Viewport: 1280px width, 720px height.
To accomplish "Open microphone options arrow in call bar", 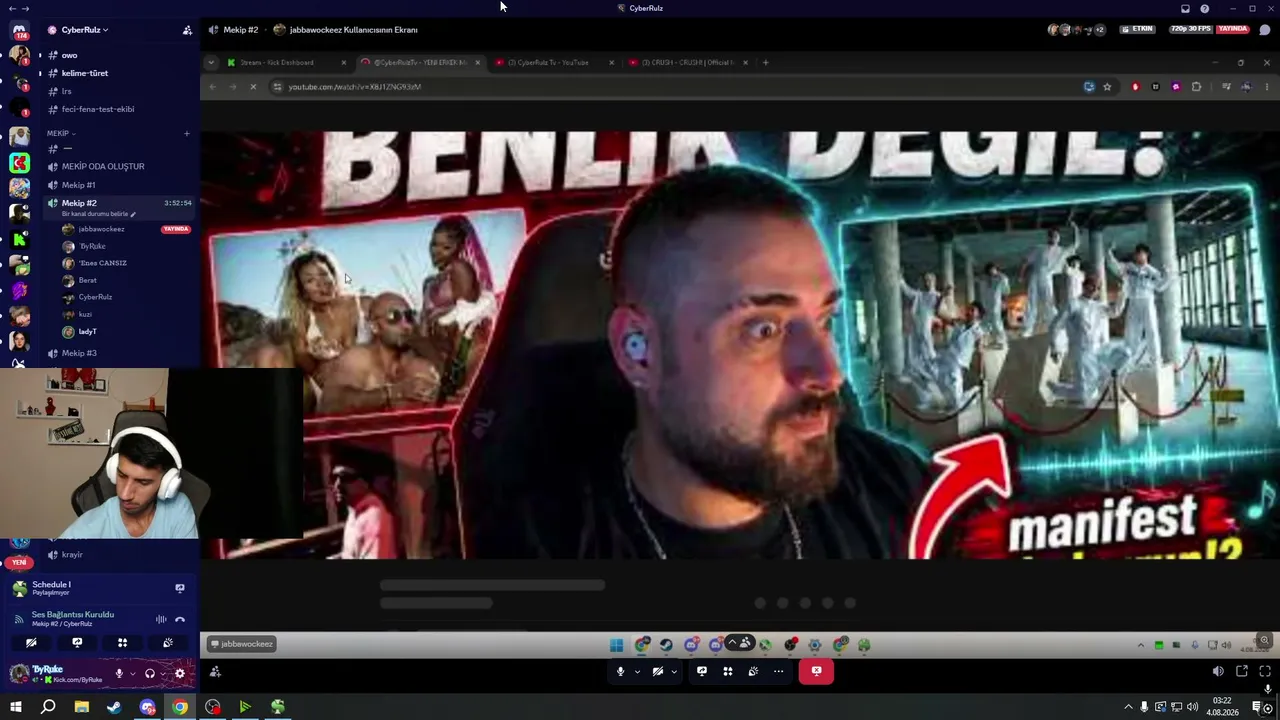I will click(x=637, y=671).
